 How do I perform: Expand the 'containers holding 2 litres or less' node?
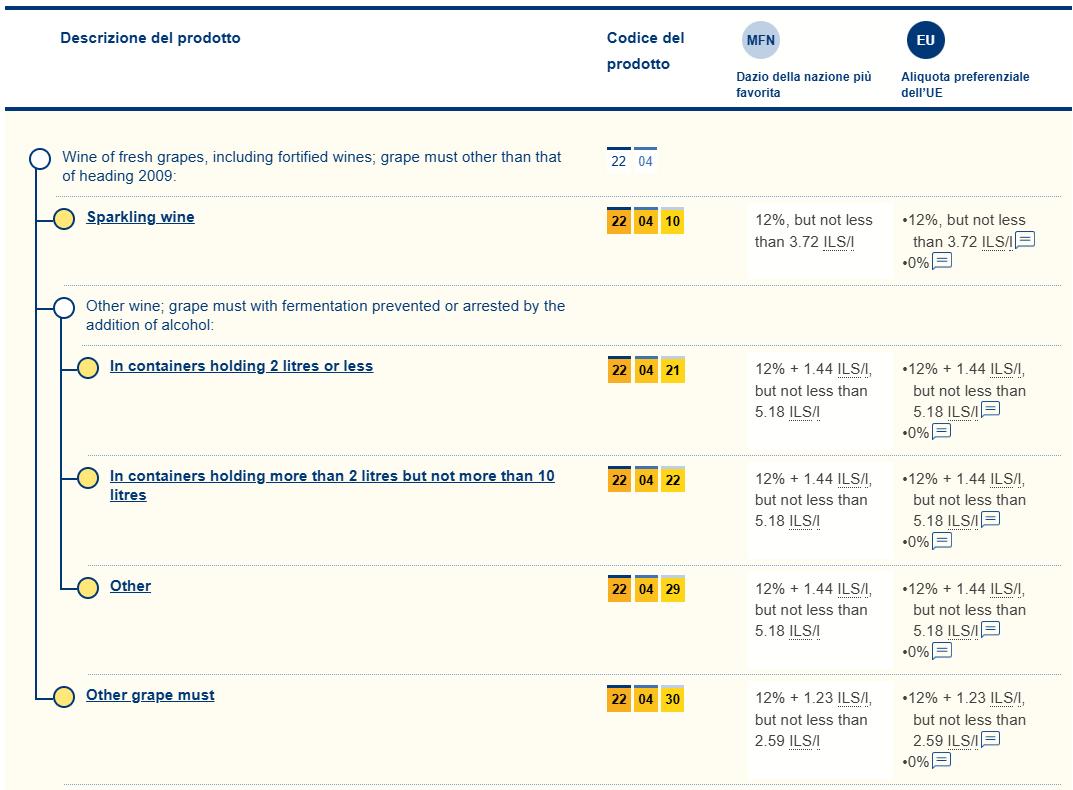(88, 368)
